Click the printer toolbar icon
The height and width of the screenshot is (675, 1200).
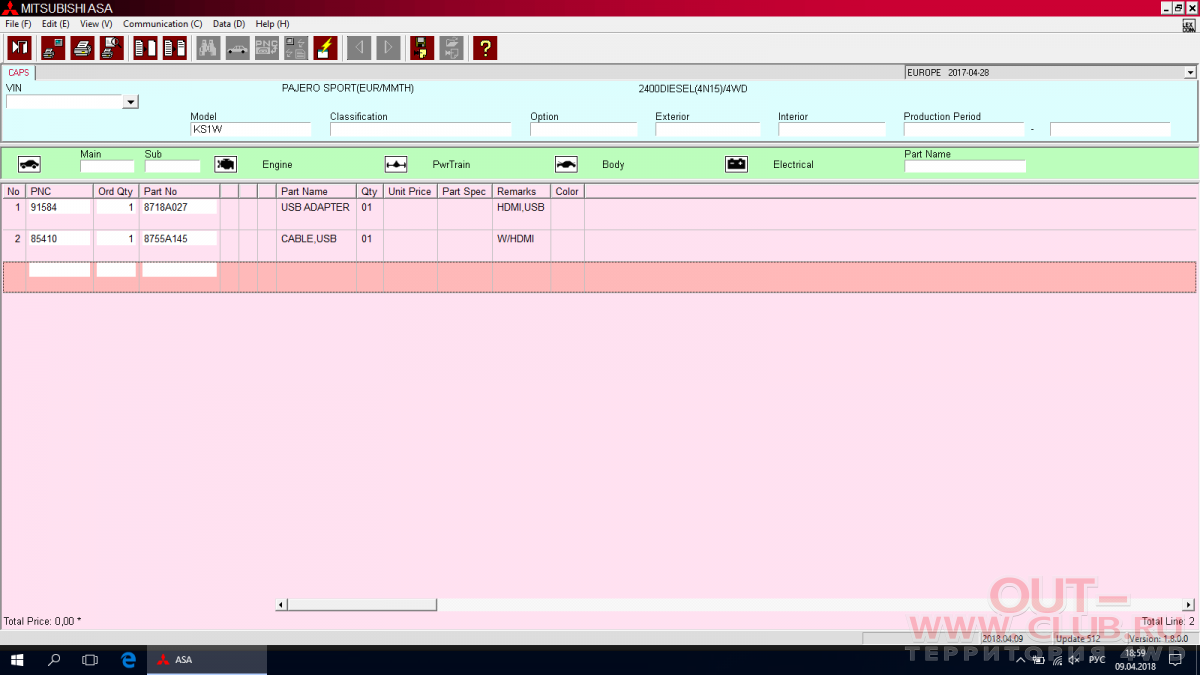tap(82, 47)
